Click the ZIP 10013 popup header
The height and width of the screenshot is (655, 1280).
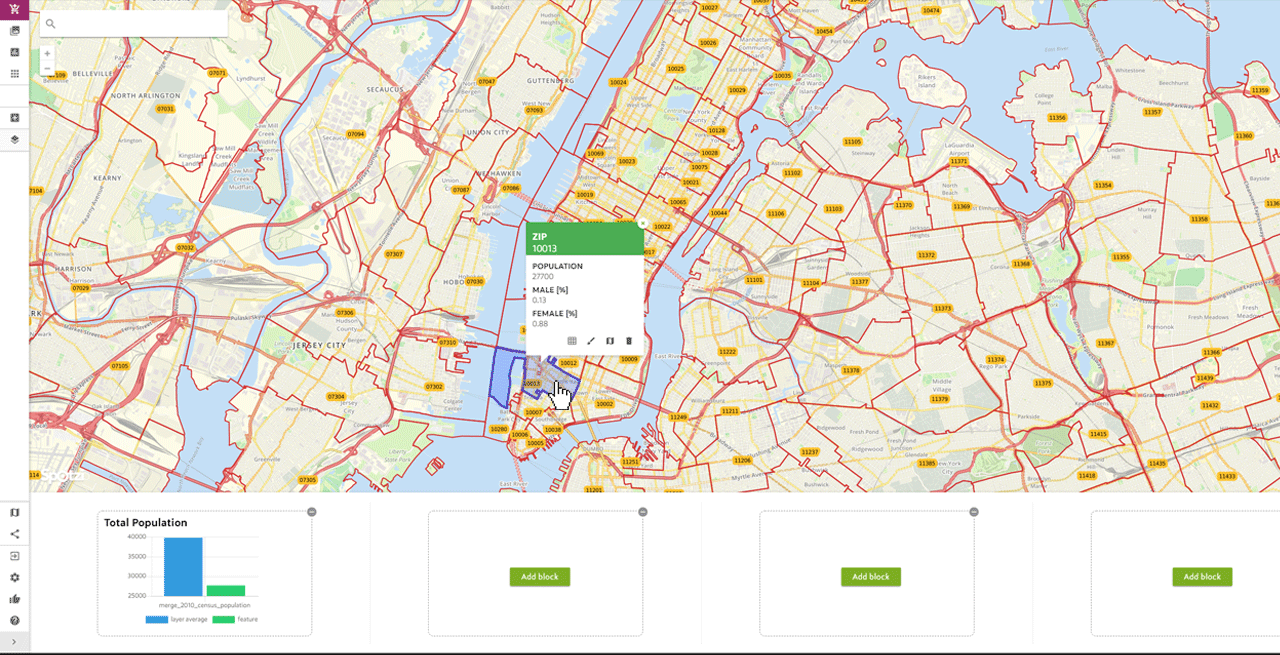point(584,239)
